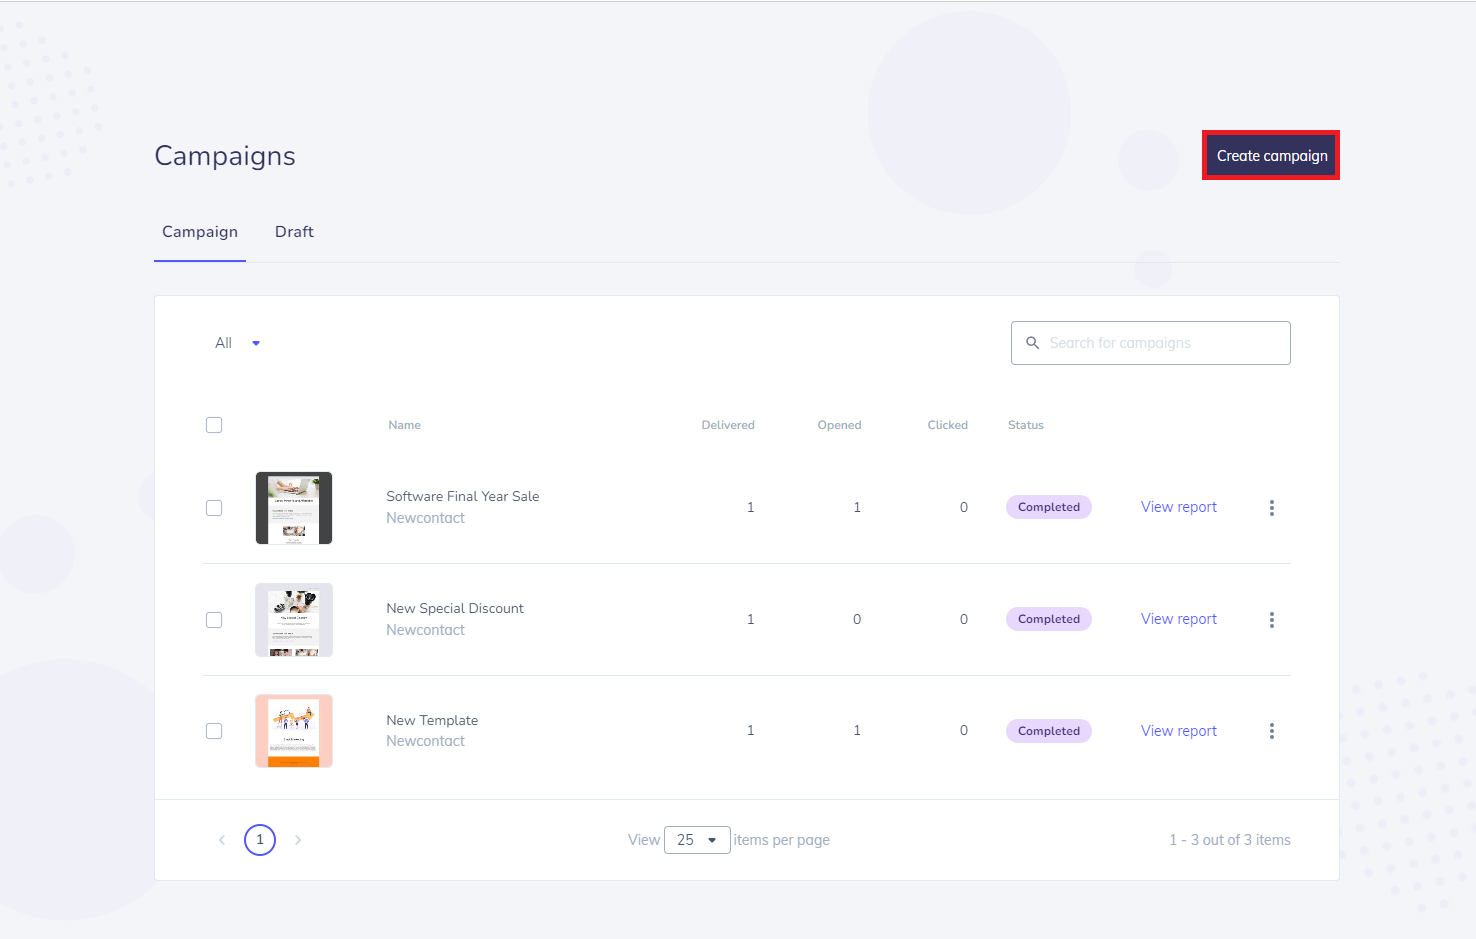
Task: Click Completed status of Software Final Year Sale
Action: coord(1049,507)
